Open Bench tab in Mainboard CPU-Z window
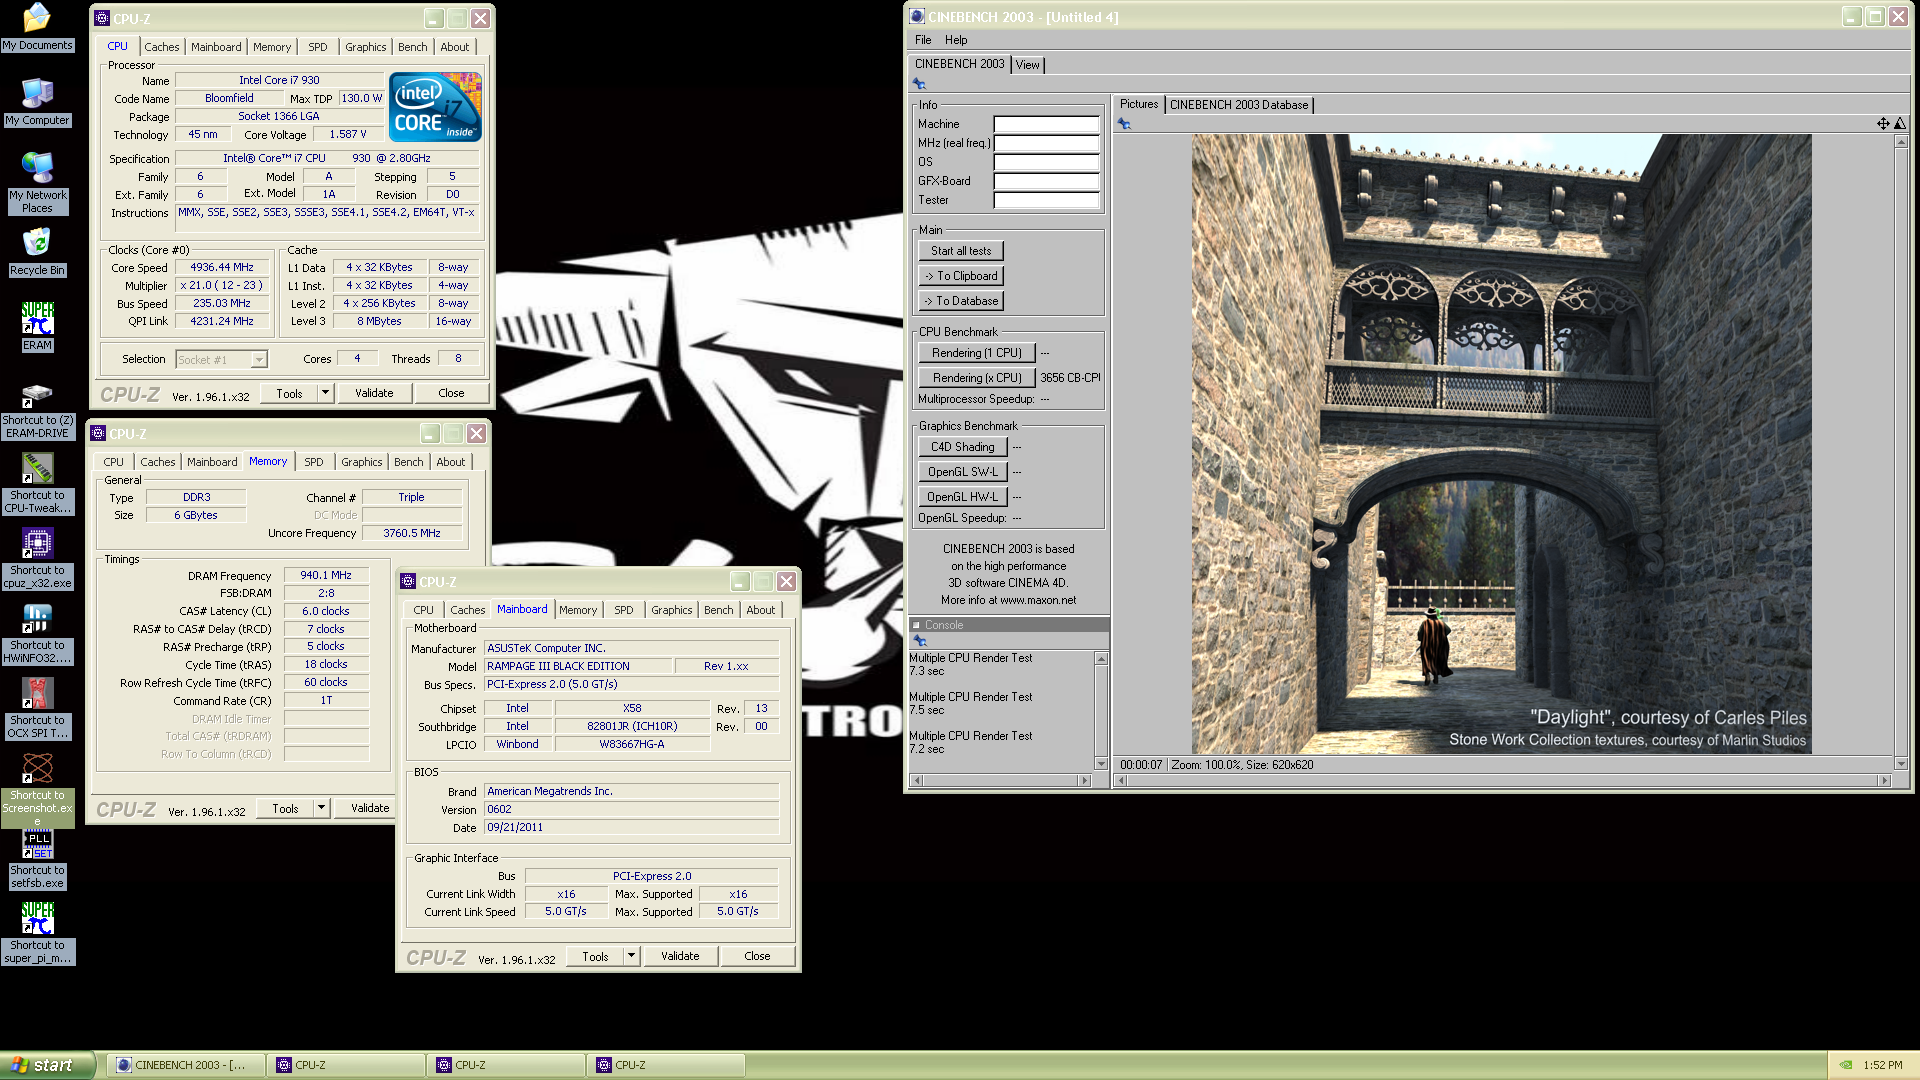 pos(718,610)
